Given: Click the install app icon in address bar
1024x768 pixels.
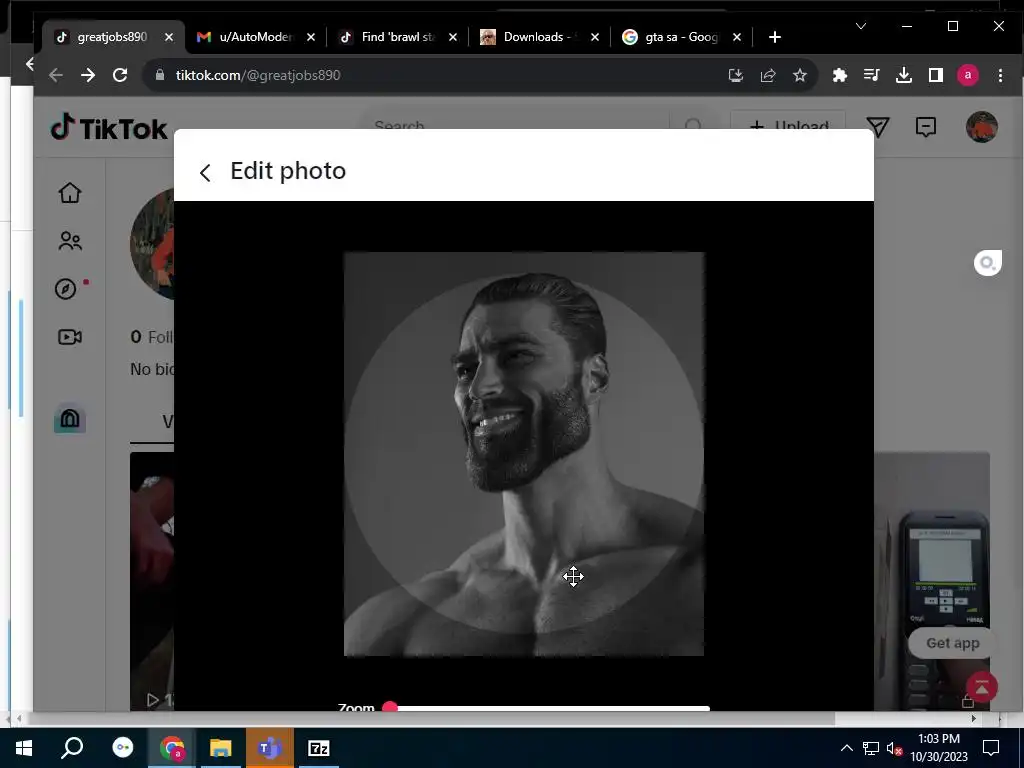Looking at the screenshot, I should [x=736, y=75].
